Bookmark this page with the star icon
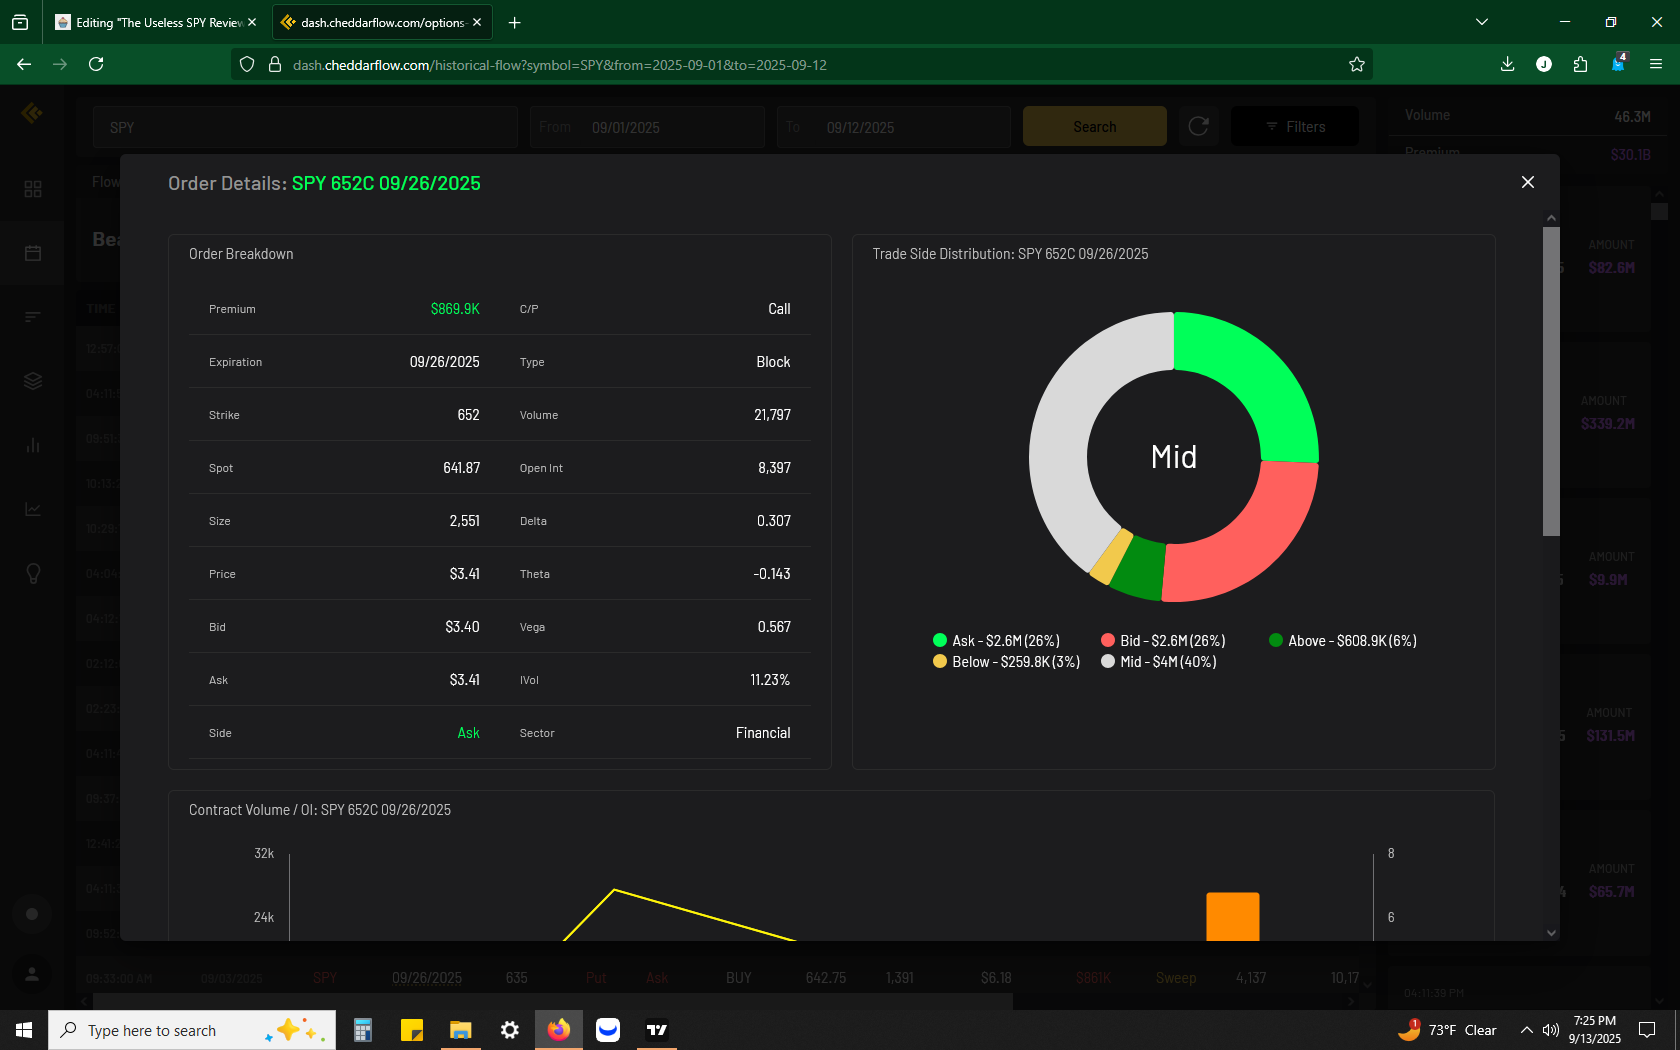 click(1356, 64)
